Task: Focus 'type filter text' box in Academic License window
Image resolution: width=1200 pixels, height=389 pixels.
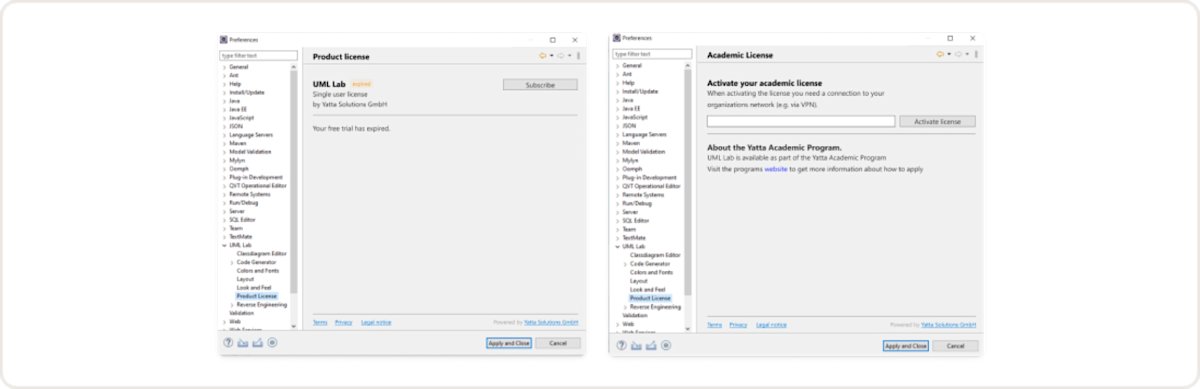Action: 652,54
